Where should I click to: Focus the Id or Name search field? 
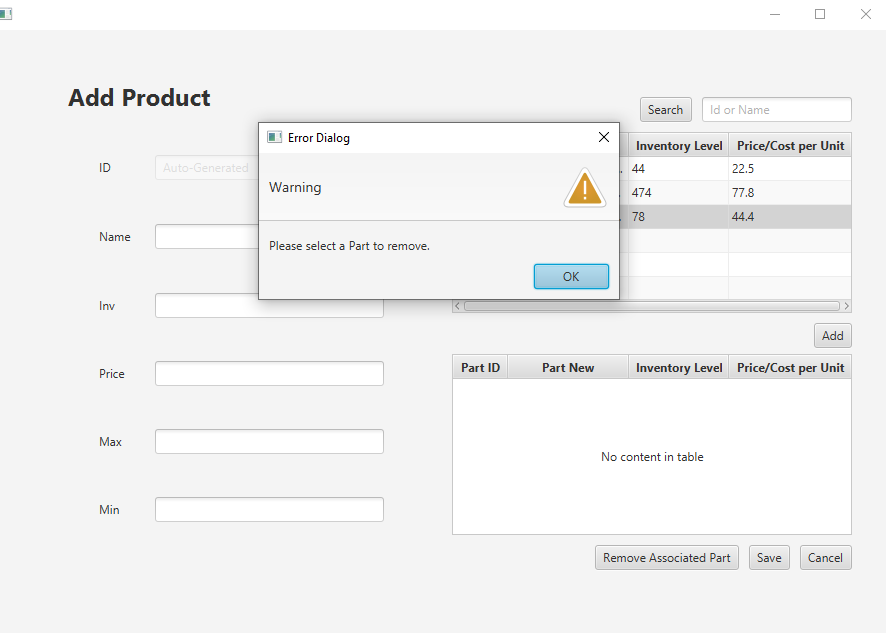tap(776, 110)
